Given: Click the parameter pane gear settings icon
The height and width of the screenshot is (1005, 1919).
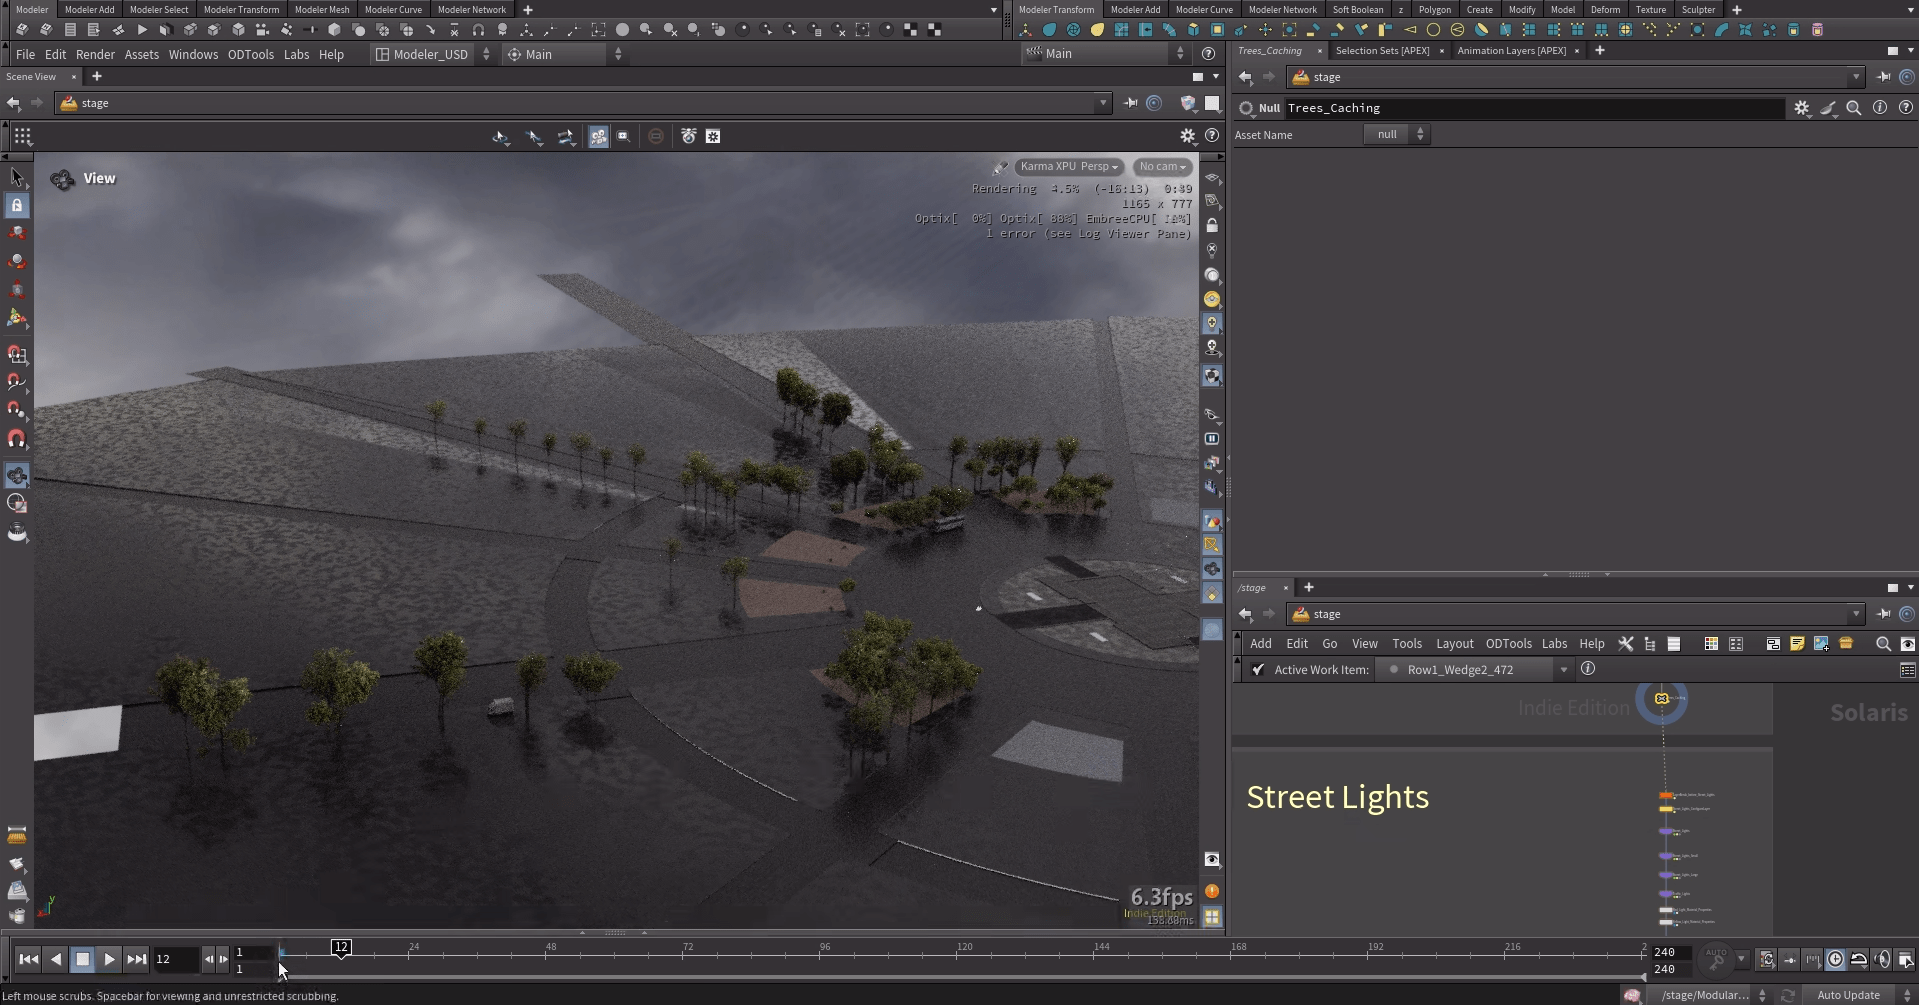Looking at the screenshot, I should click(1801, 108).
